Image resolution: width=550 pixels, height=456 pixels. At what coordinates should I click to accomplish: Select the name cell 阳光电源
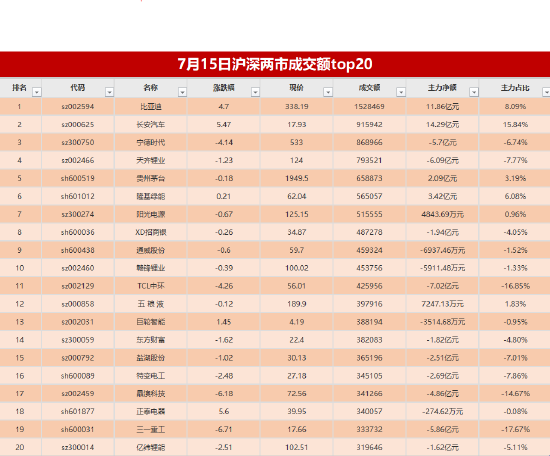pyautogui.click(x=151, y=214)
